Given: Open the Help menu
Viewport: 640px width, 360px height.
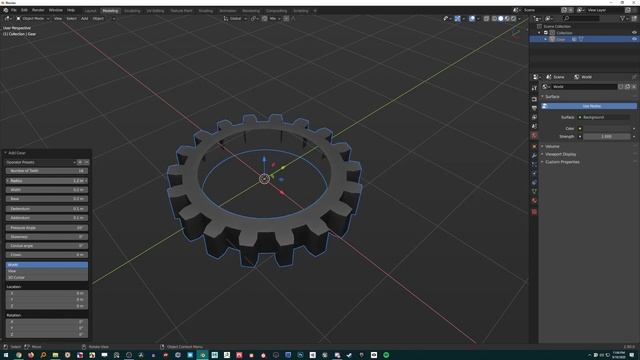Looking at the screenshot, I should pos(71,10).
